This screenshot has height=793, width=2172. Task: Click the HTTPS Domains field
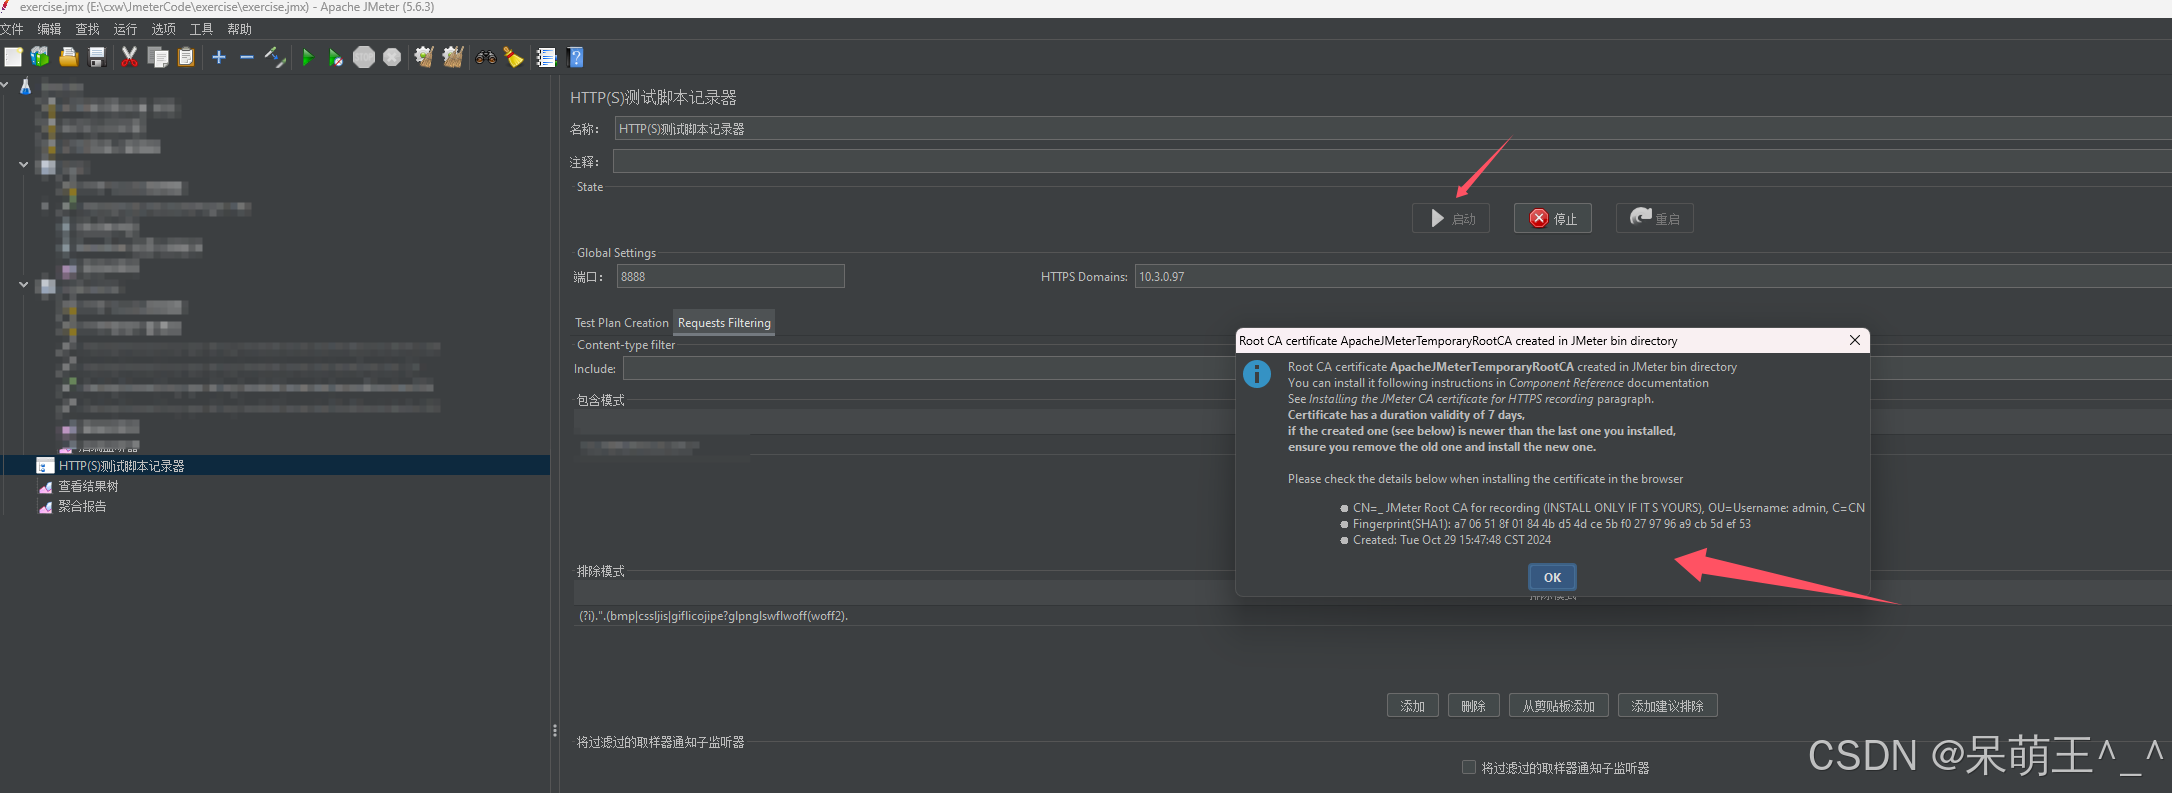point(1653,276)
